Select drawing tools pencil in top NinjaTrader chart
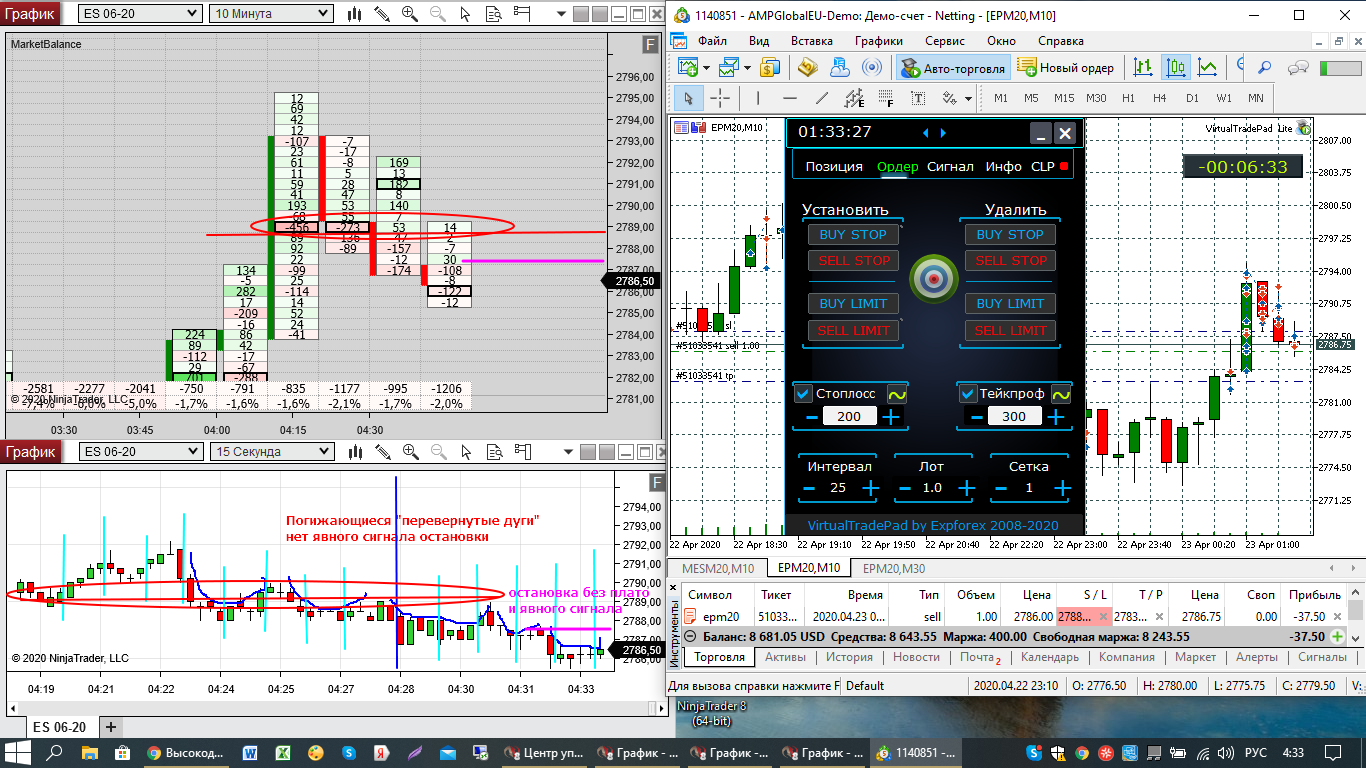This screenshot has height=768, width=1366. [x=382, y=13]
